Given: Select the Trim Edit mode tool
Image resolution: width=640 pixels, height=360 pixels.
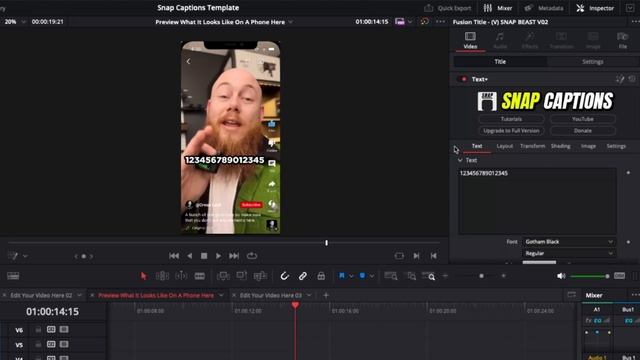Looking at the screenshot, I should pyautogui.click(x=162, y=276).
